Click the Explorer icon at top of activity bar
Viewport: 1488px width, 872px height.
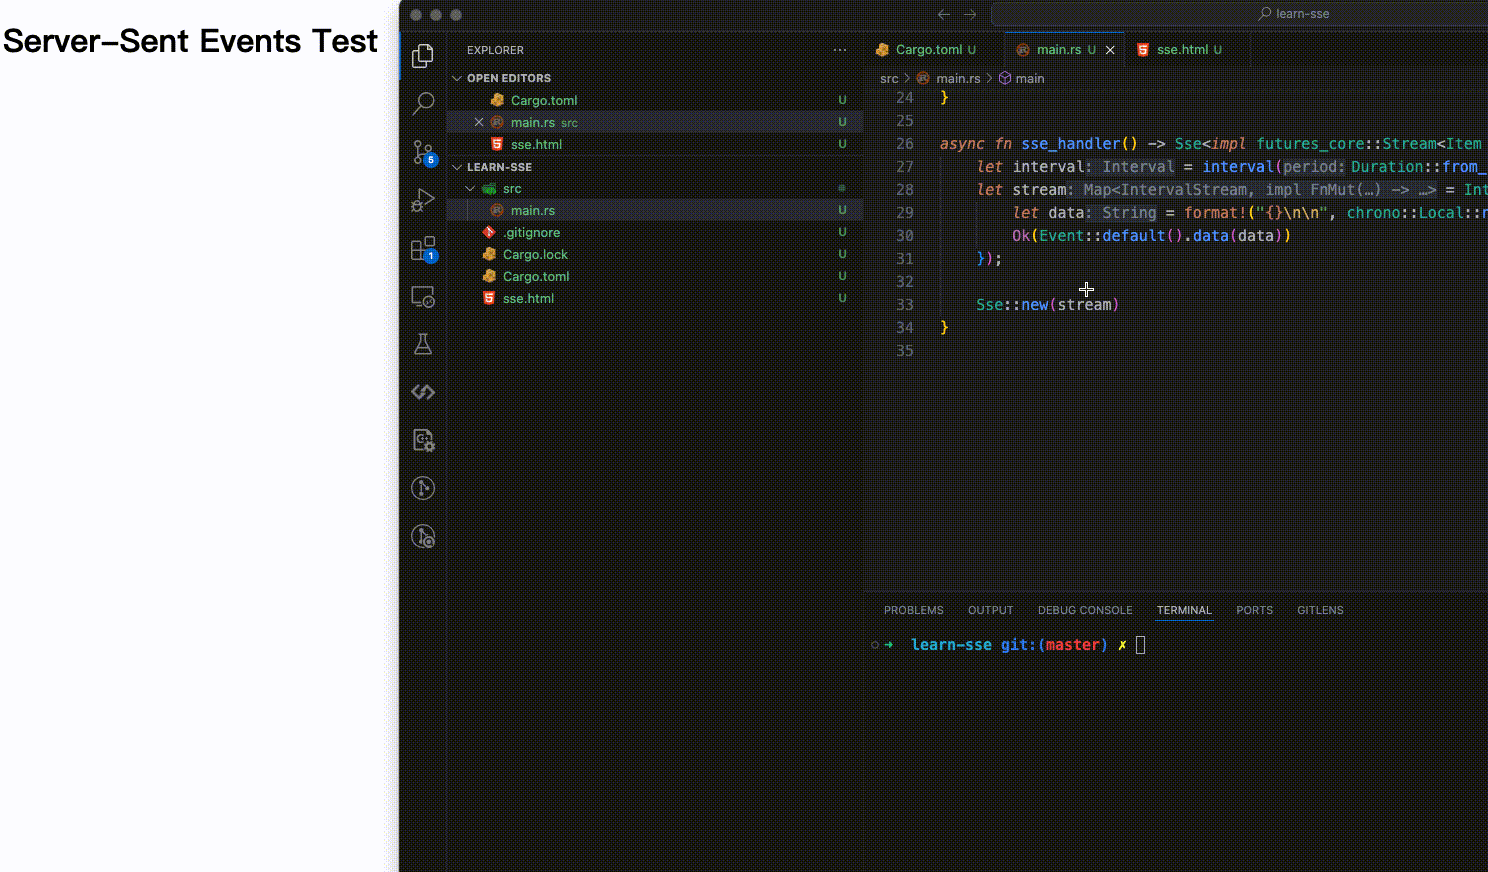423,55
